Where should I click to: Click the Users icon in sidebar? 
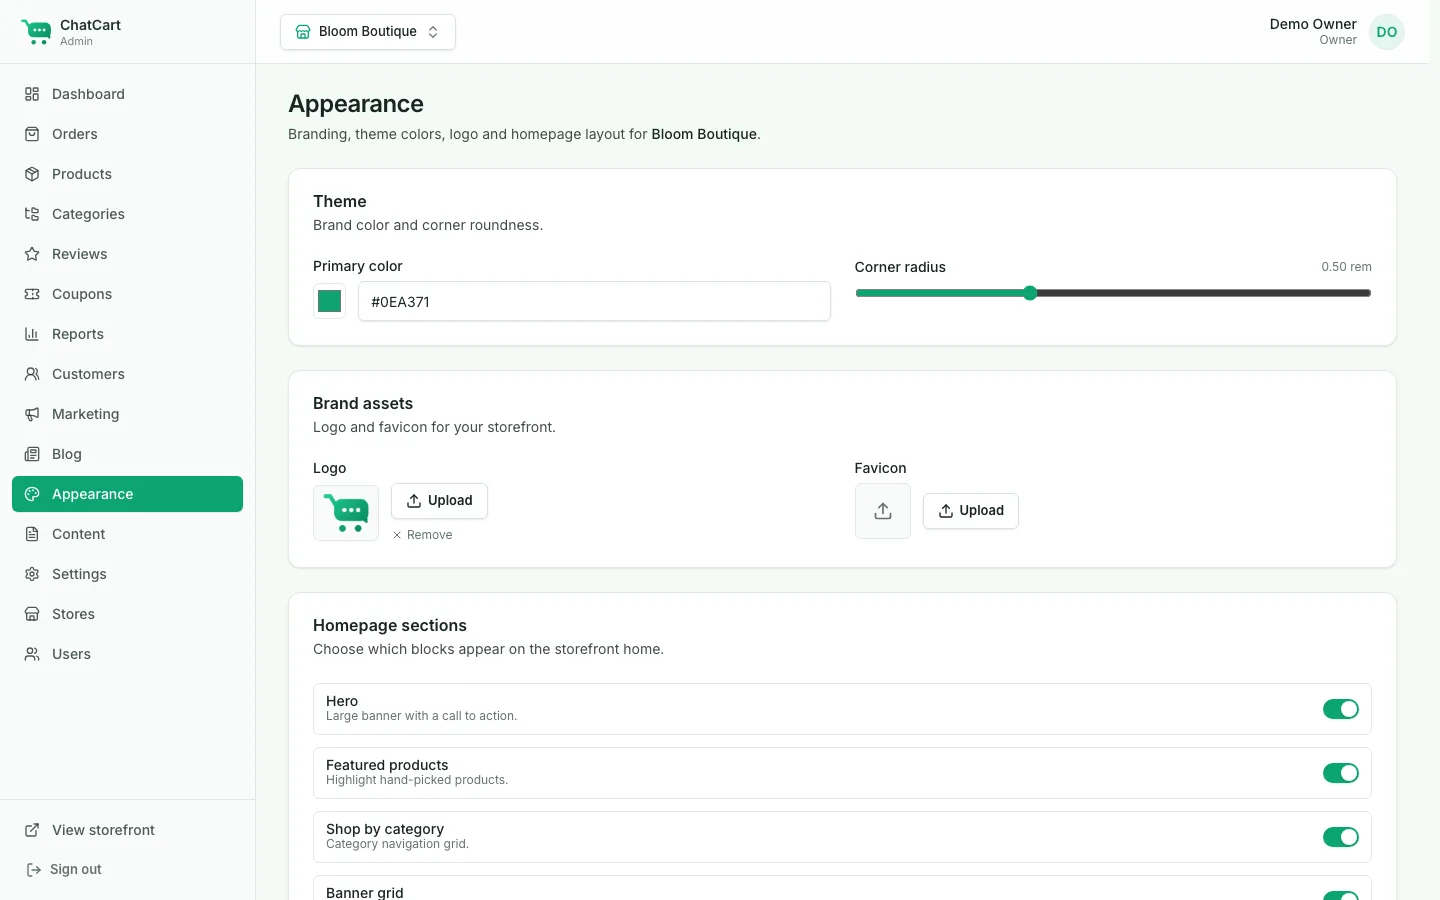tap(32, 654)
